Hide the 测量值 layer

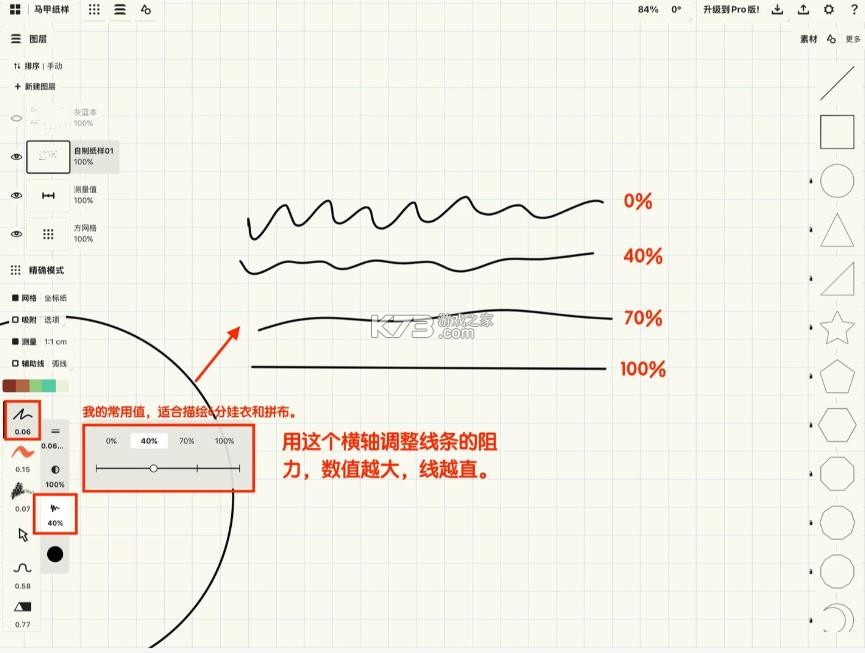16,195
